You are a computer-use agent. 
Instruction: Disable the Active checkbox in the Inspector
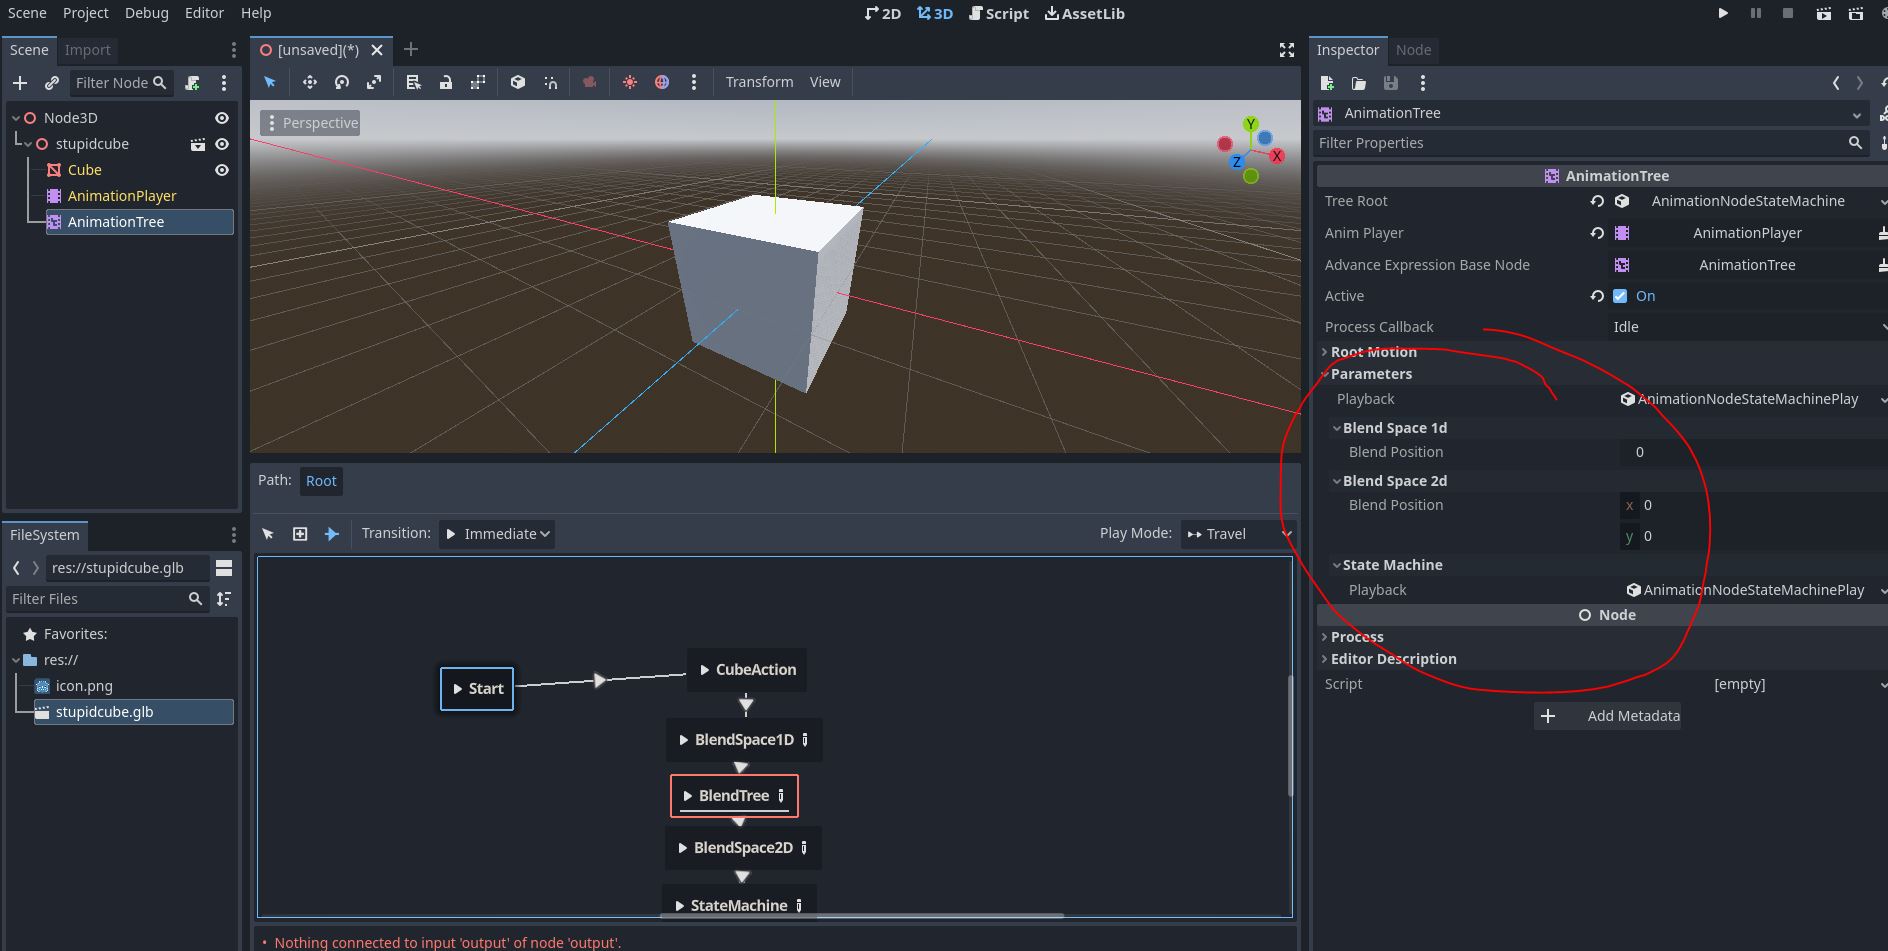[1620, 296]
